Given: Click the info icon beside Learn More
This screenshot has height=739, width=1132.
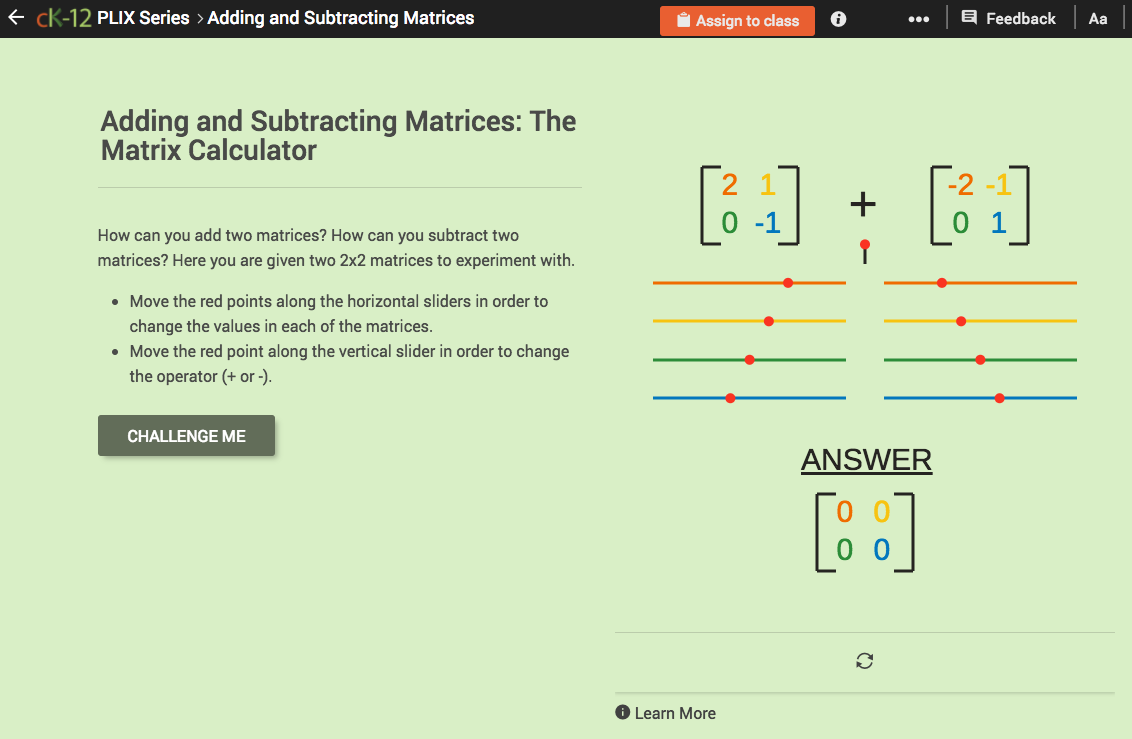Looking at the screenshot, I should coord(621,713).
